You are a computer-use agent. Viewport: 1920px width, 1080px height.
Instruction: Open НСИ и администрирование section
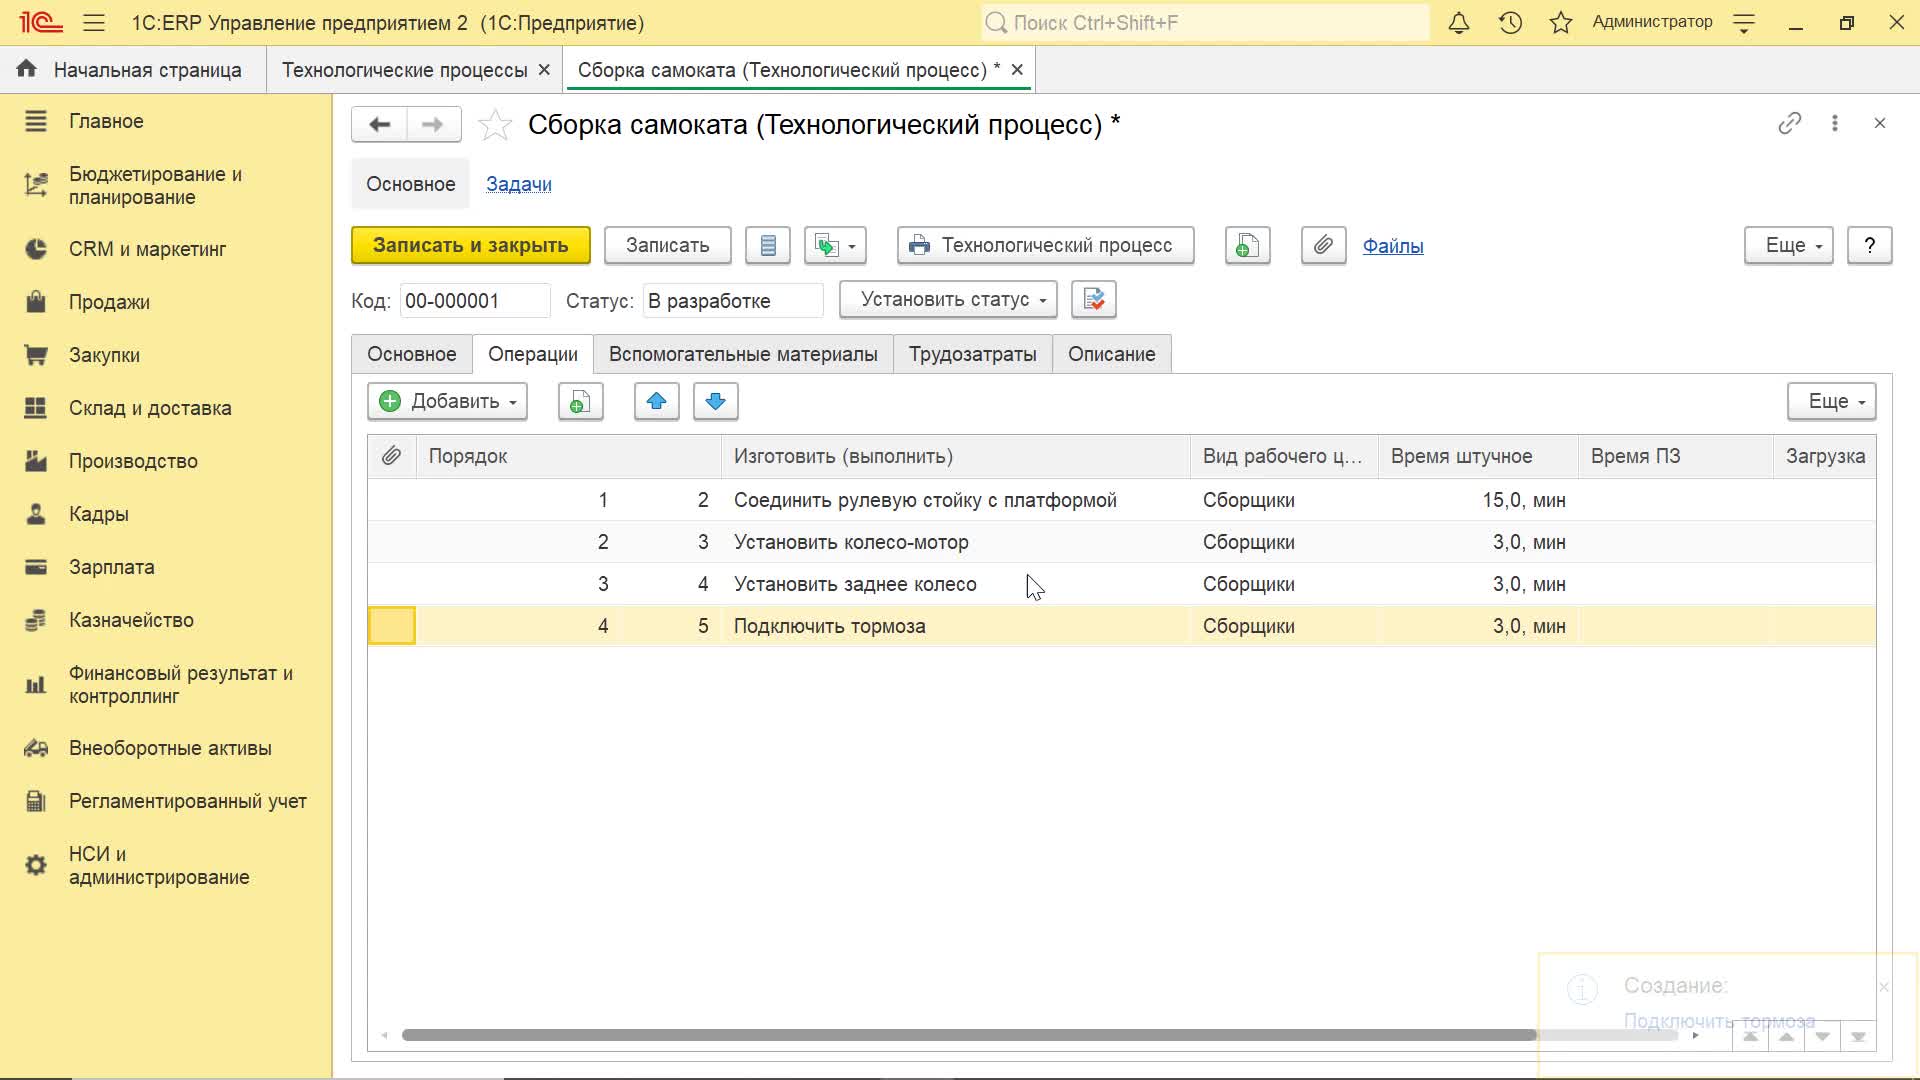tap(159, 866)
